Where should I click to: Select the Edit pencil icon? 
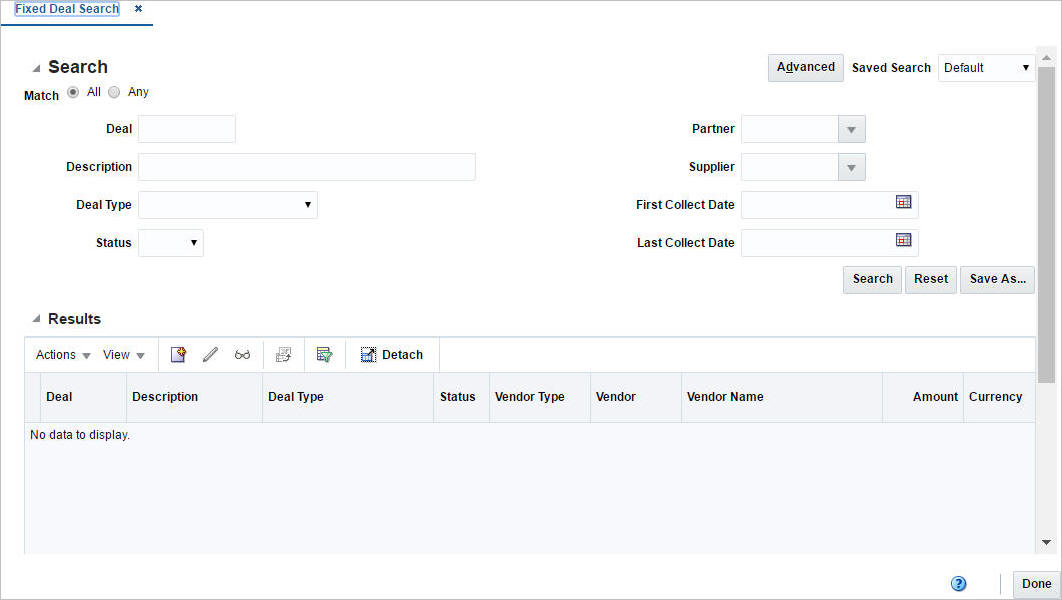point(210,354)
